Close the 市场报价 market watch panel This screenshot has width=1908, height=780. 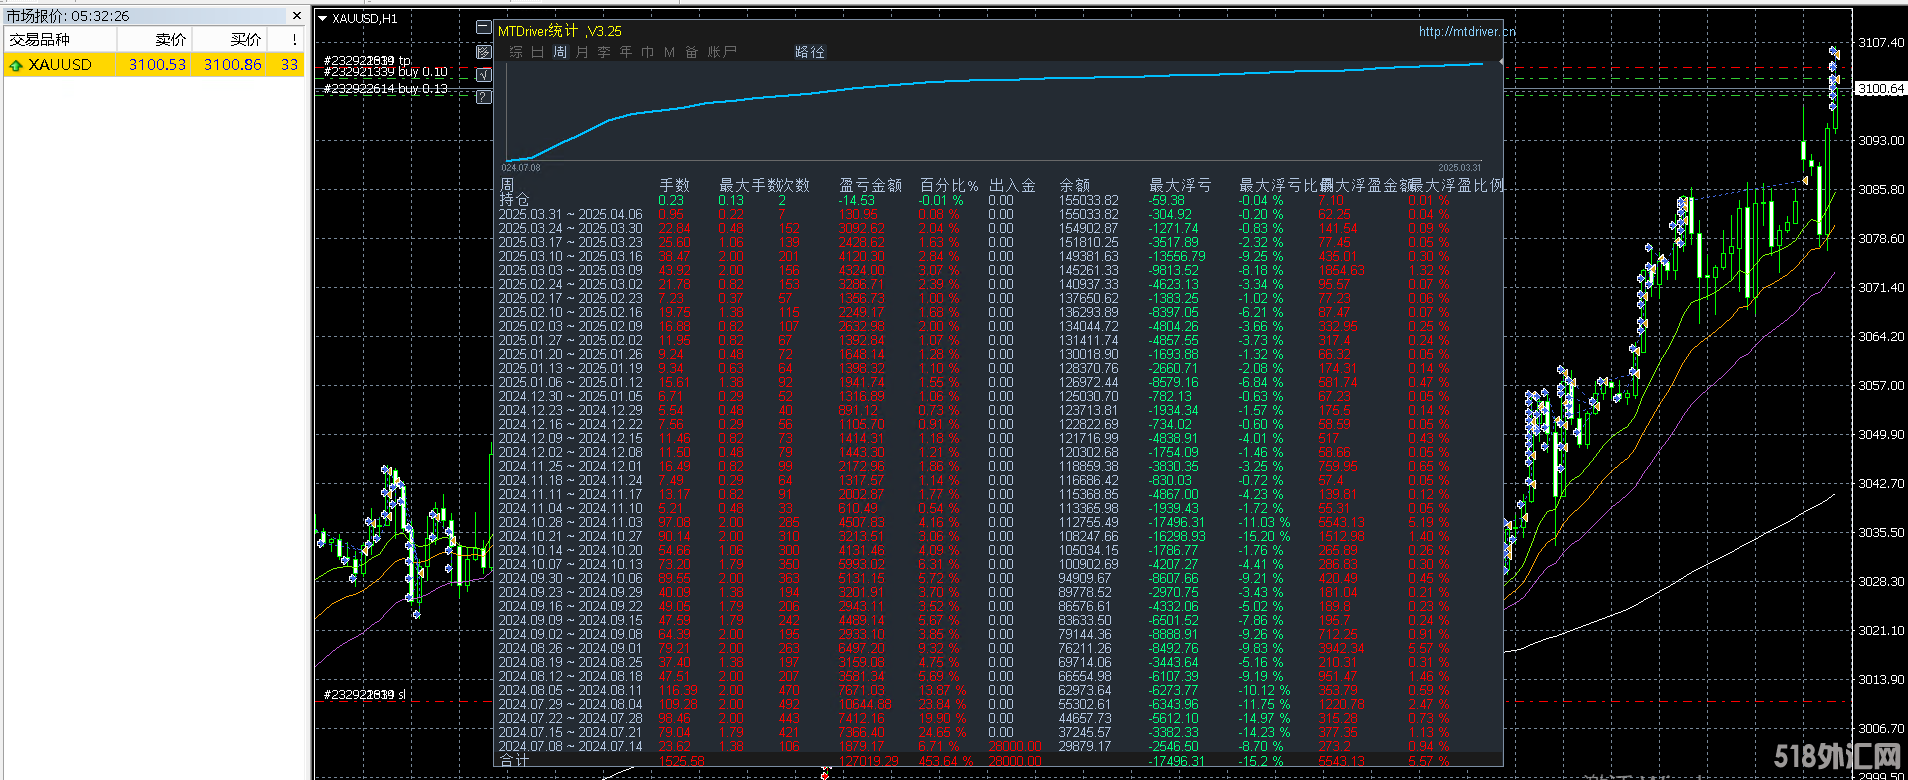tap(296, 16)
